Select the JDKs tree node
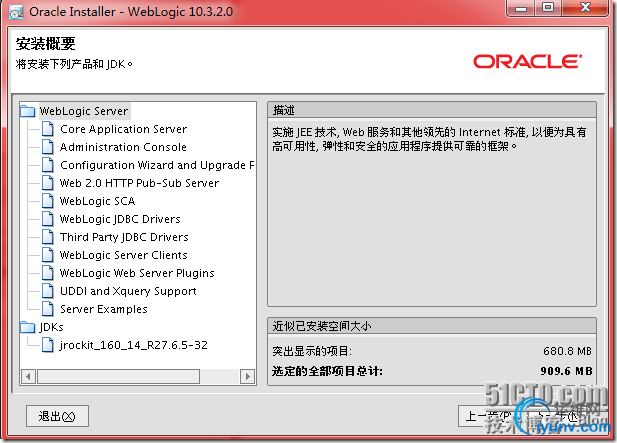The width and height of the screenshot is (617, 443). pyautogui.click(x=51, y=327)
